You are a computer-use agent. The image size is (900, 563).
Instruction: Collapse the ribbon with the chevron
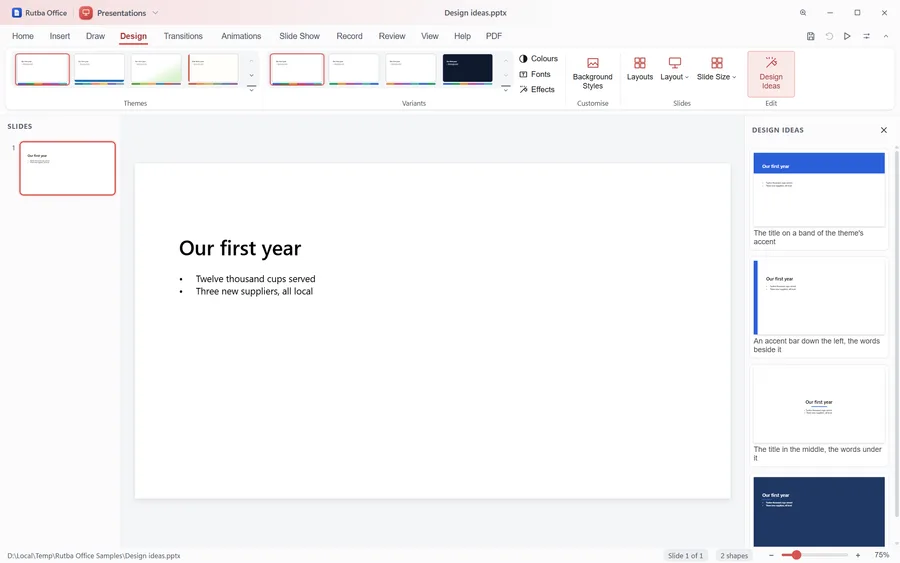click(x=886, y=36)
